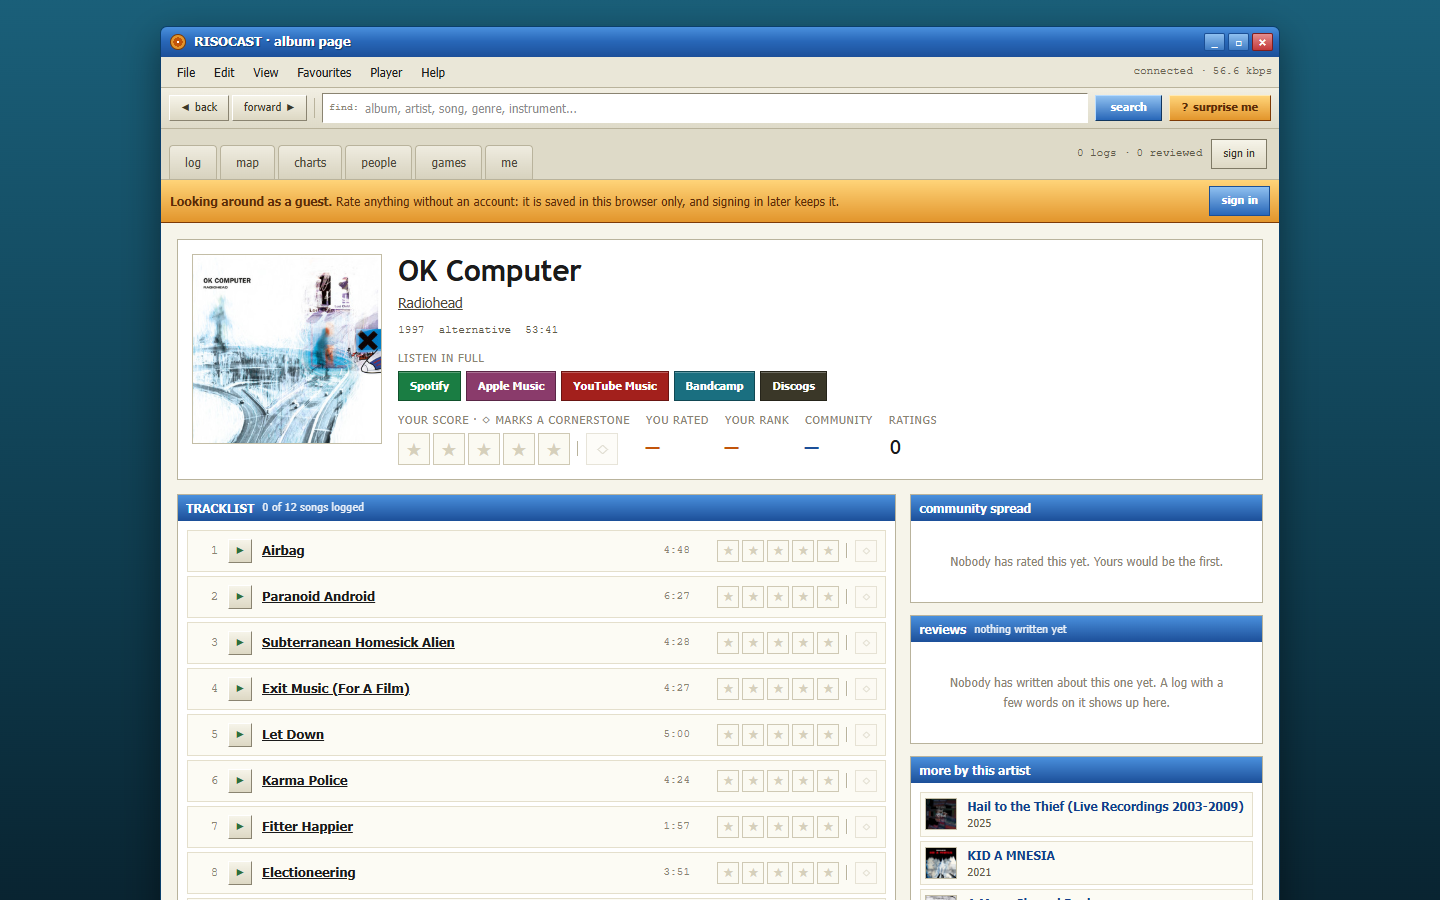Mark Airbag as a cornerstone
The image size is (1440, 900).
pos(866,551)
